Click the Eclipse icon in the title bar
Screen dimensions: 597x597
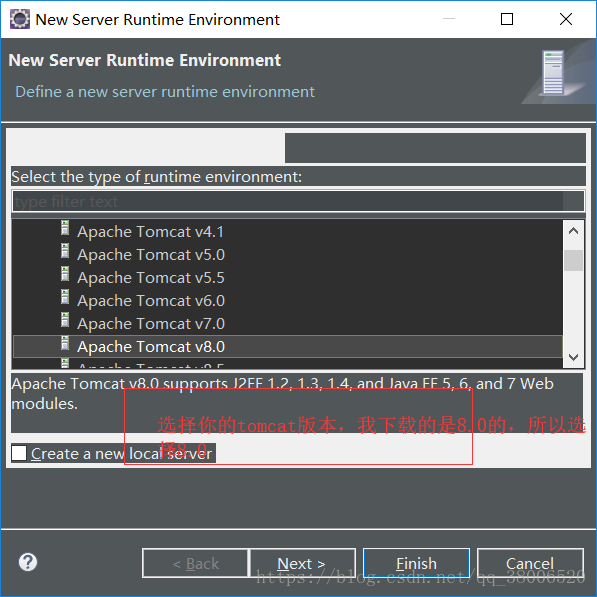(19, 19)
